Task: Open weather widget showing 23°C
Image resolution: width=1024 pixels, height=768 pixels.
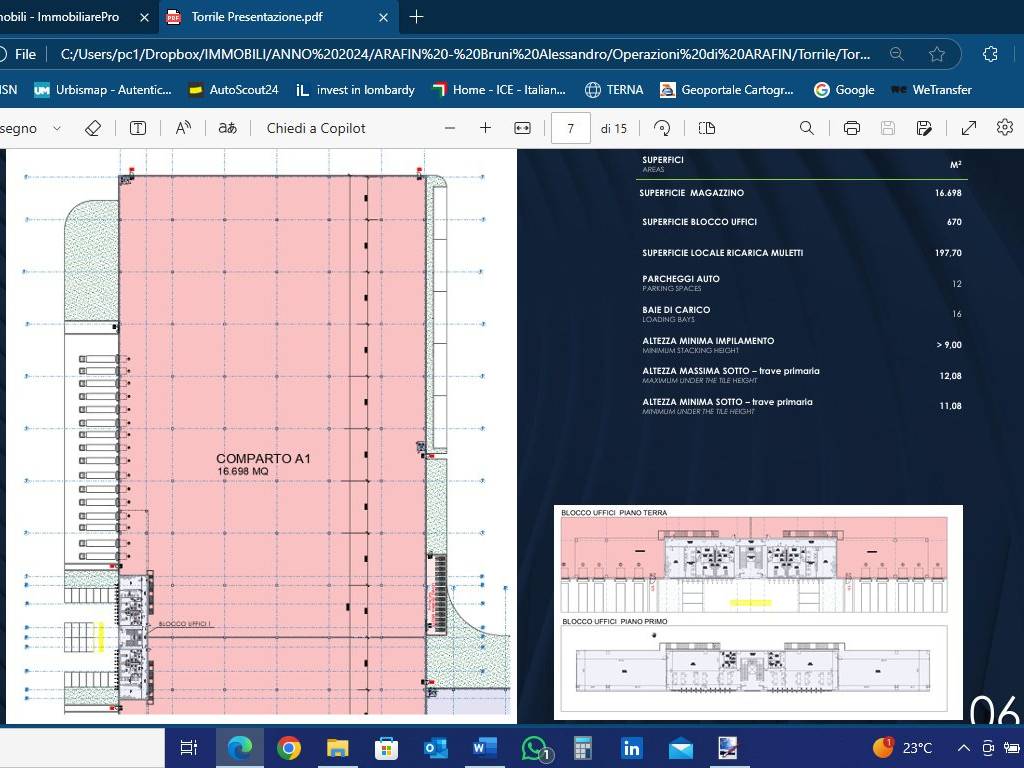Action: (x=903, y=748)
